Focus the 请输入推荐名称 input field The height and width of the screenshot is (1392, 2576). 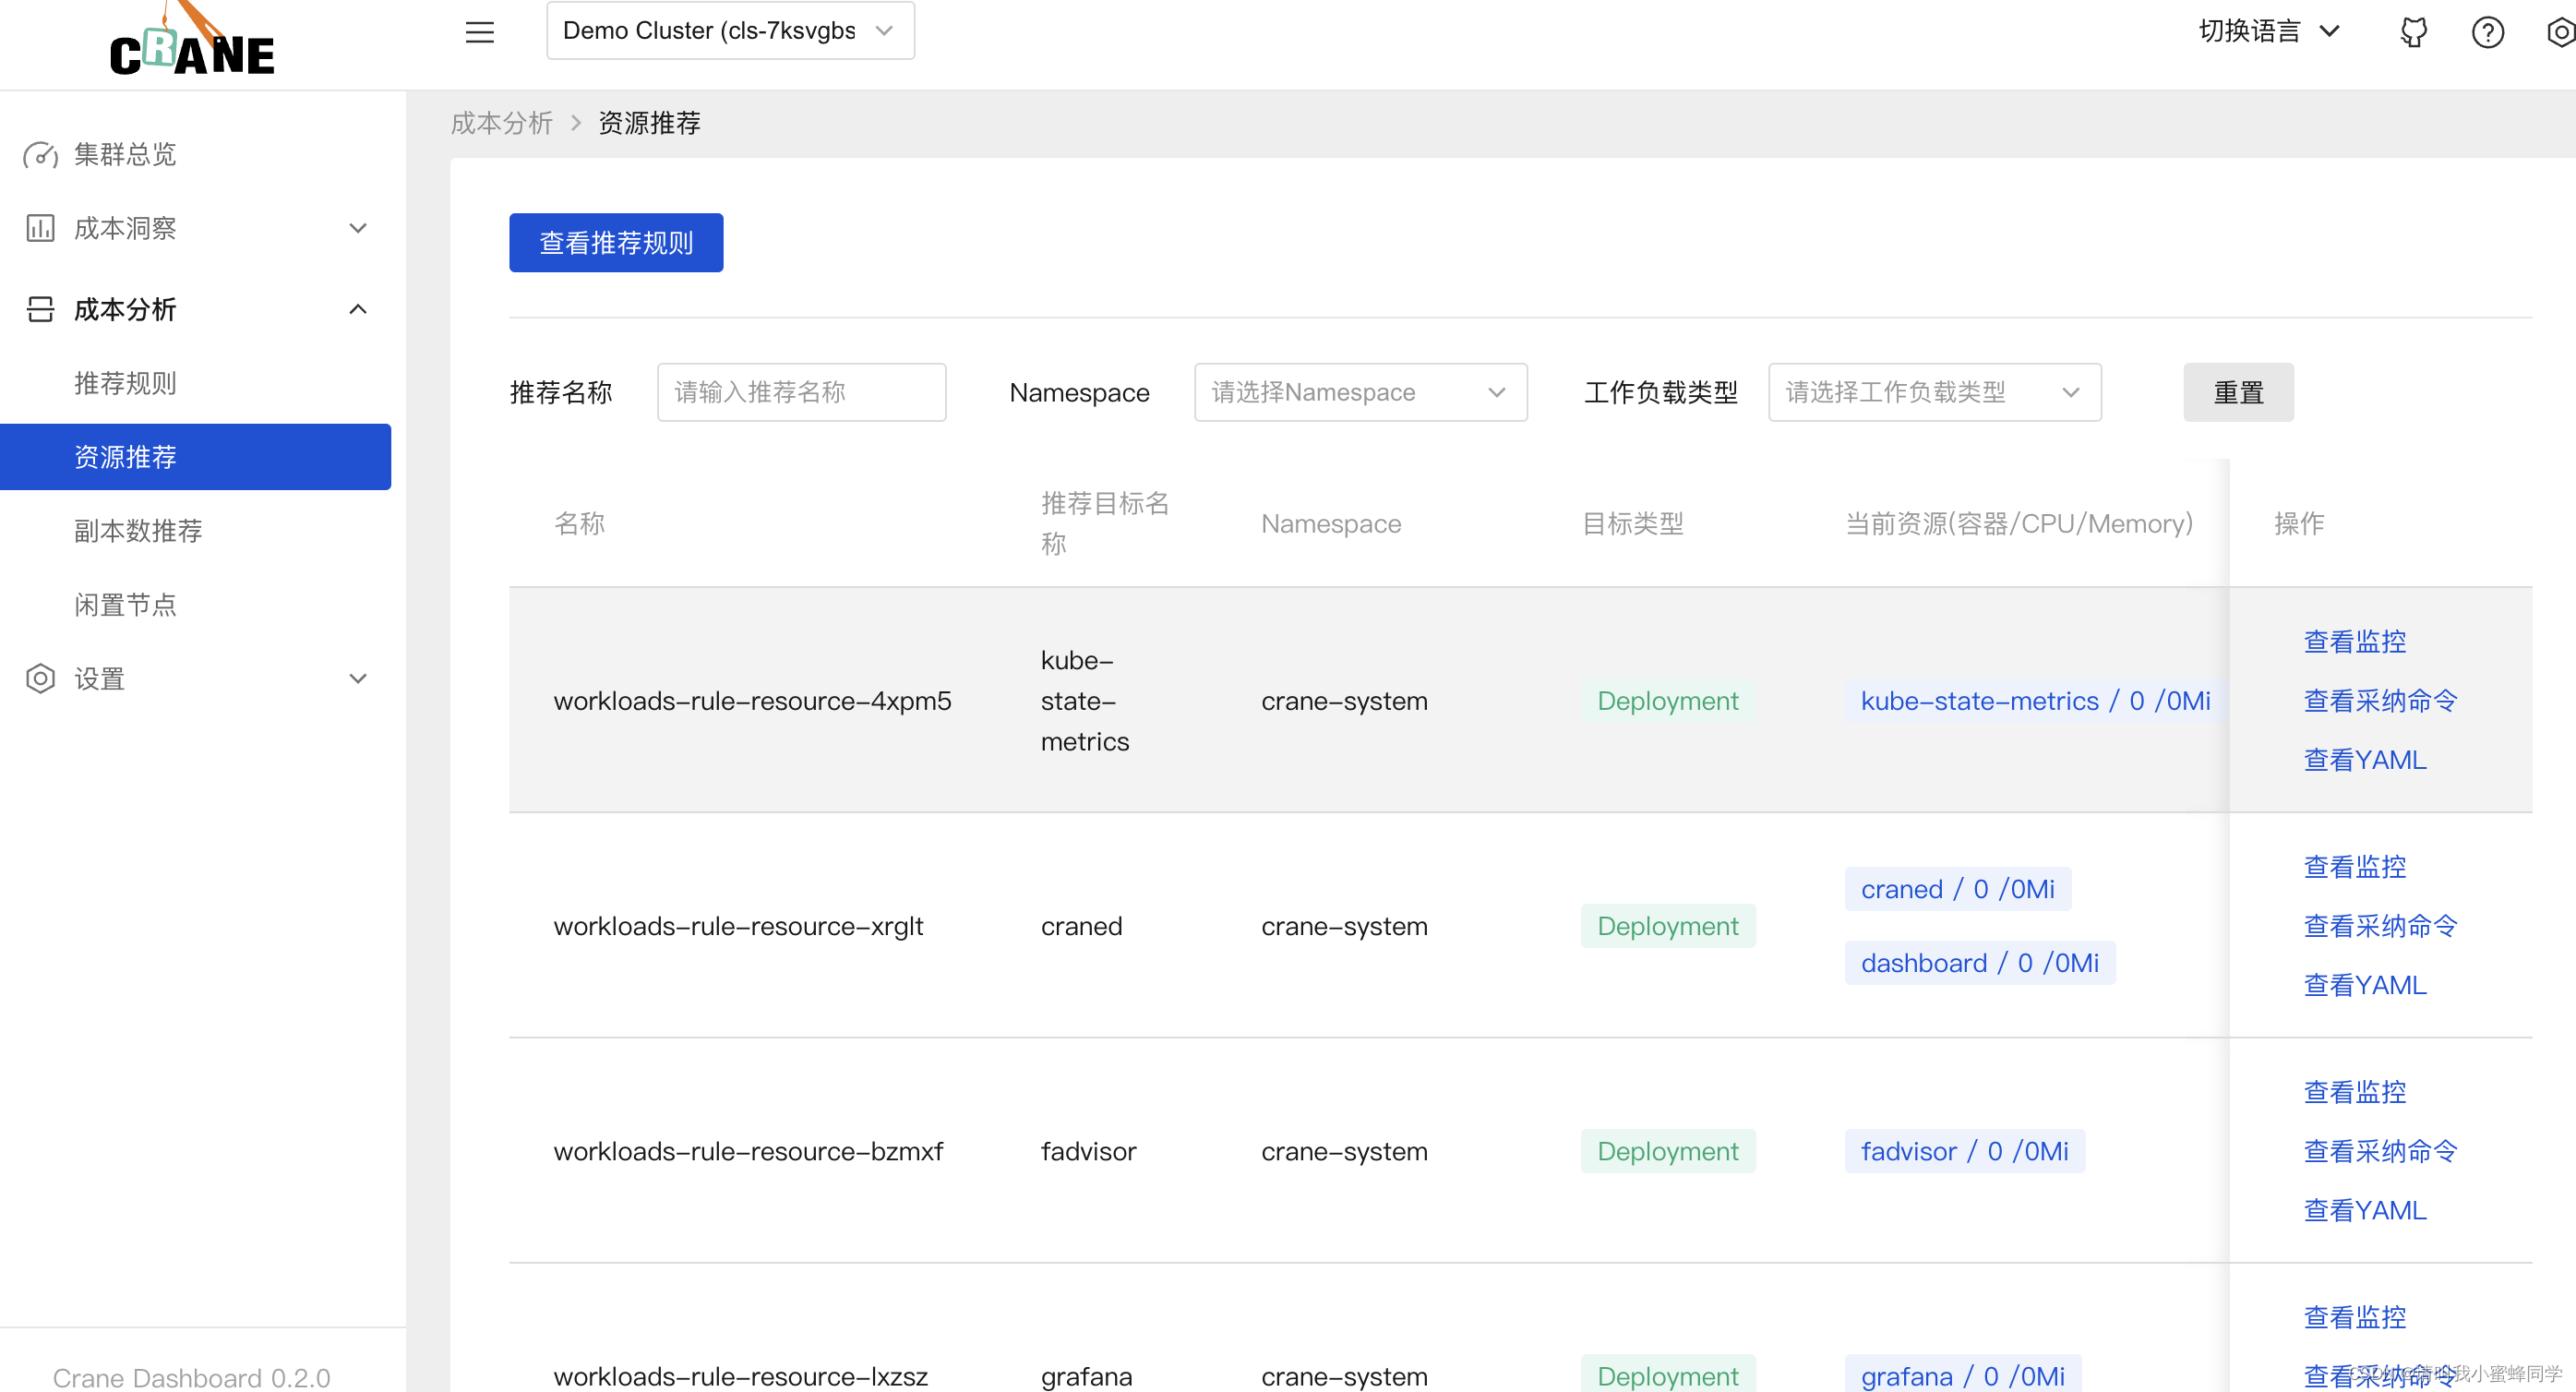pyautogui.click(x=801, y=392)
